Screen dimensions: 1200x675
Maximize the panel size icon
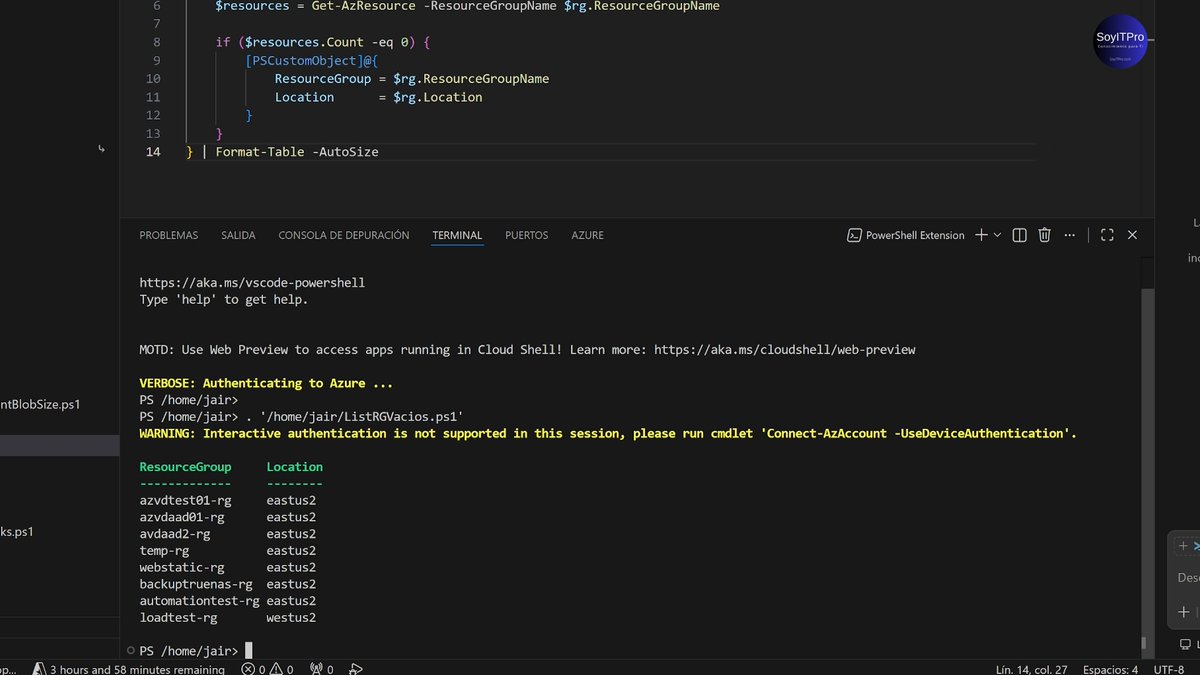click(1107, 235)
